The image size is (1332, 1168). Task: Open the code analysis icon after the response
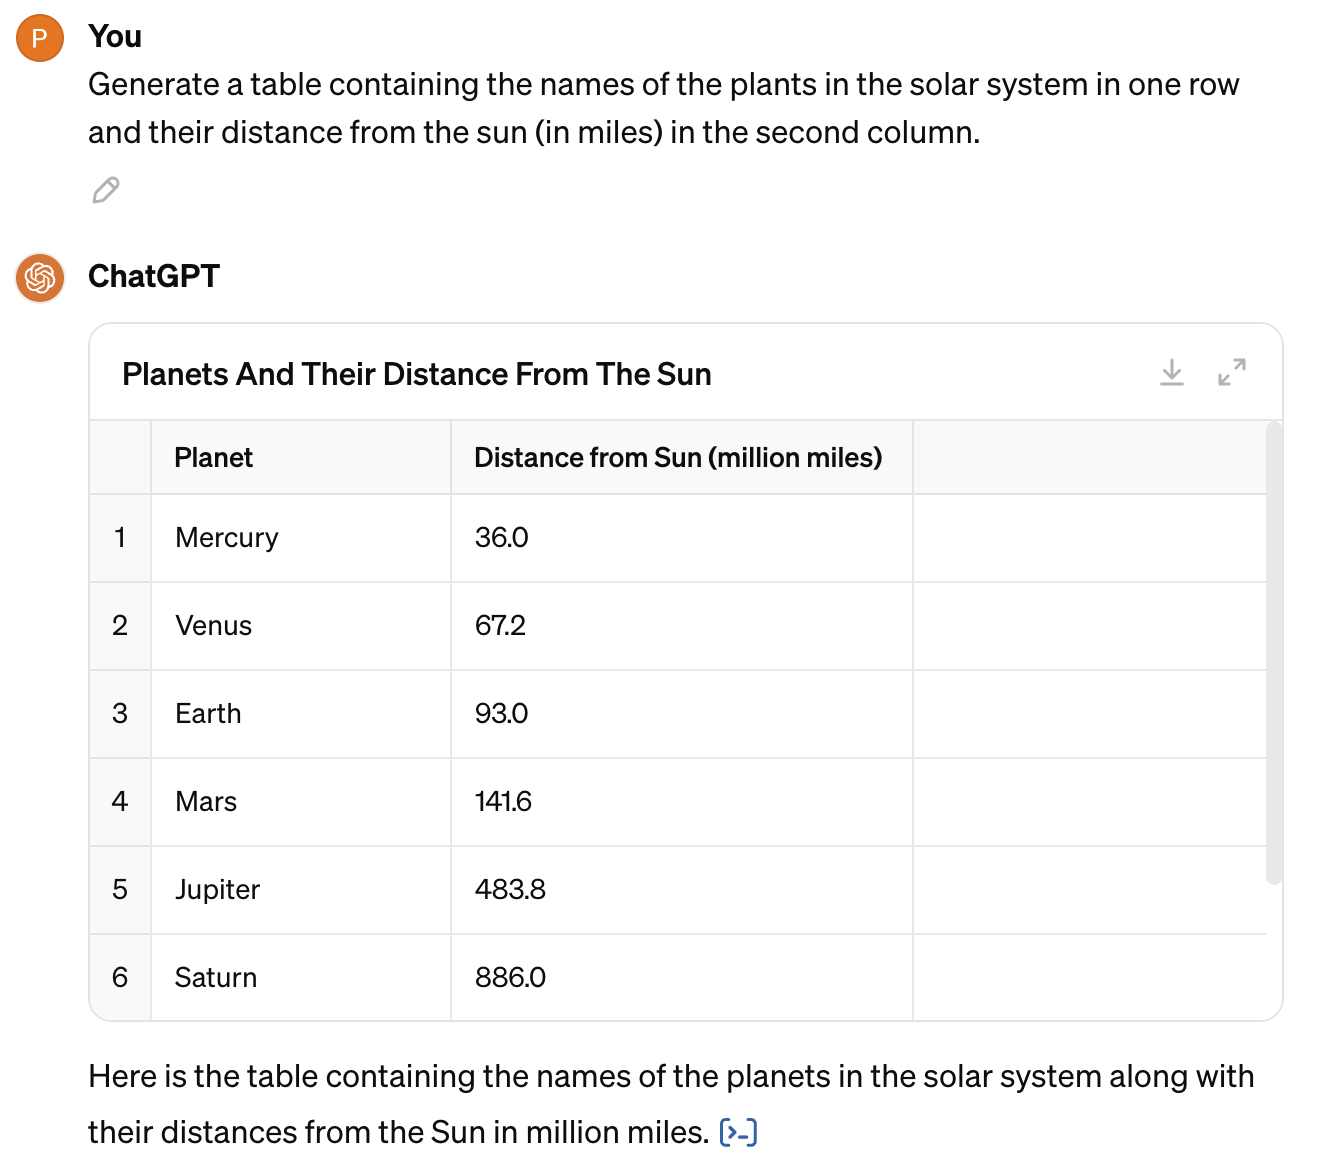pos(739,1132)
